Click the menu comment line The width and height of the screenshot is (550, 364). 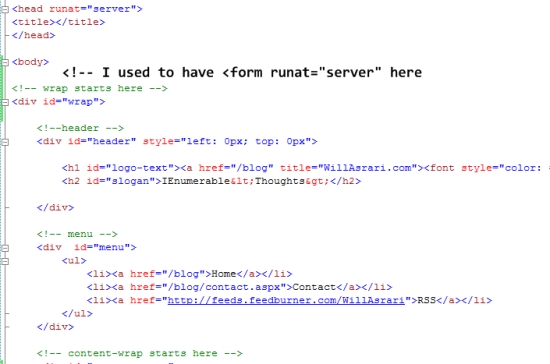coord(77,234)
